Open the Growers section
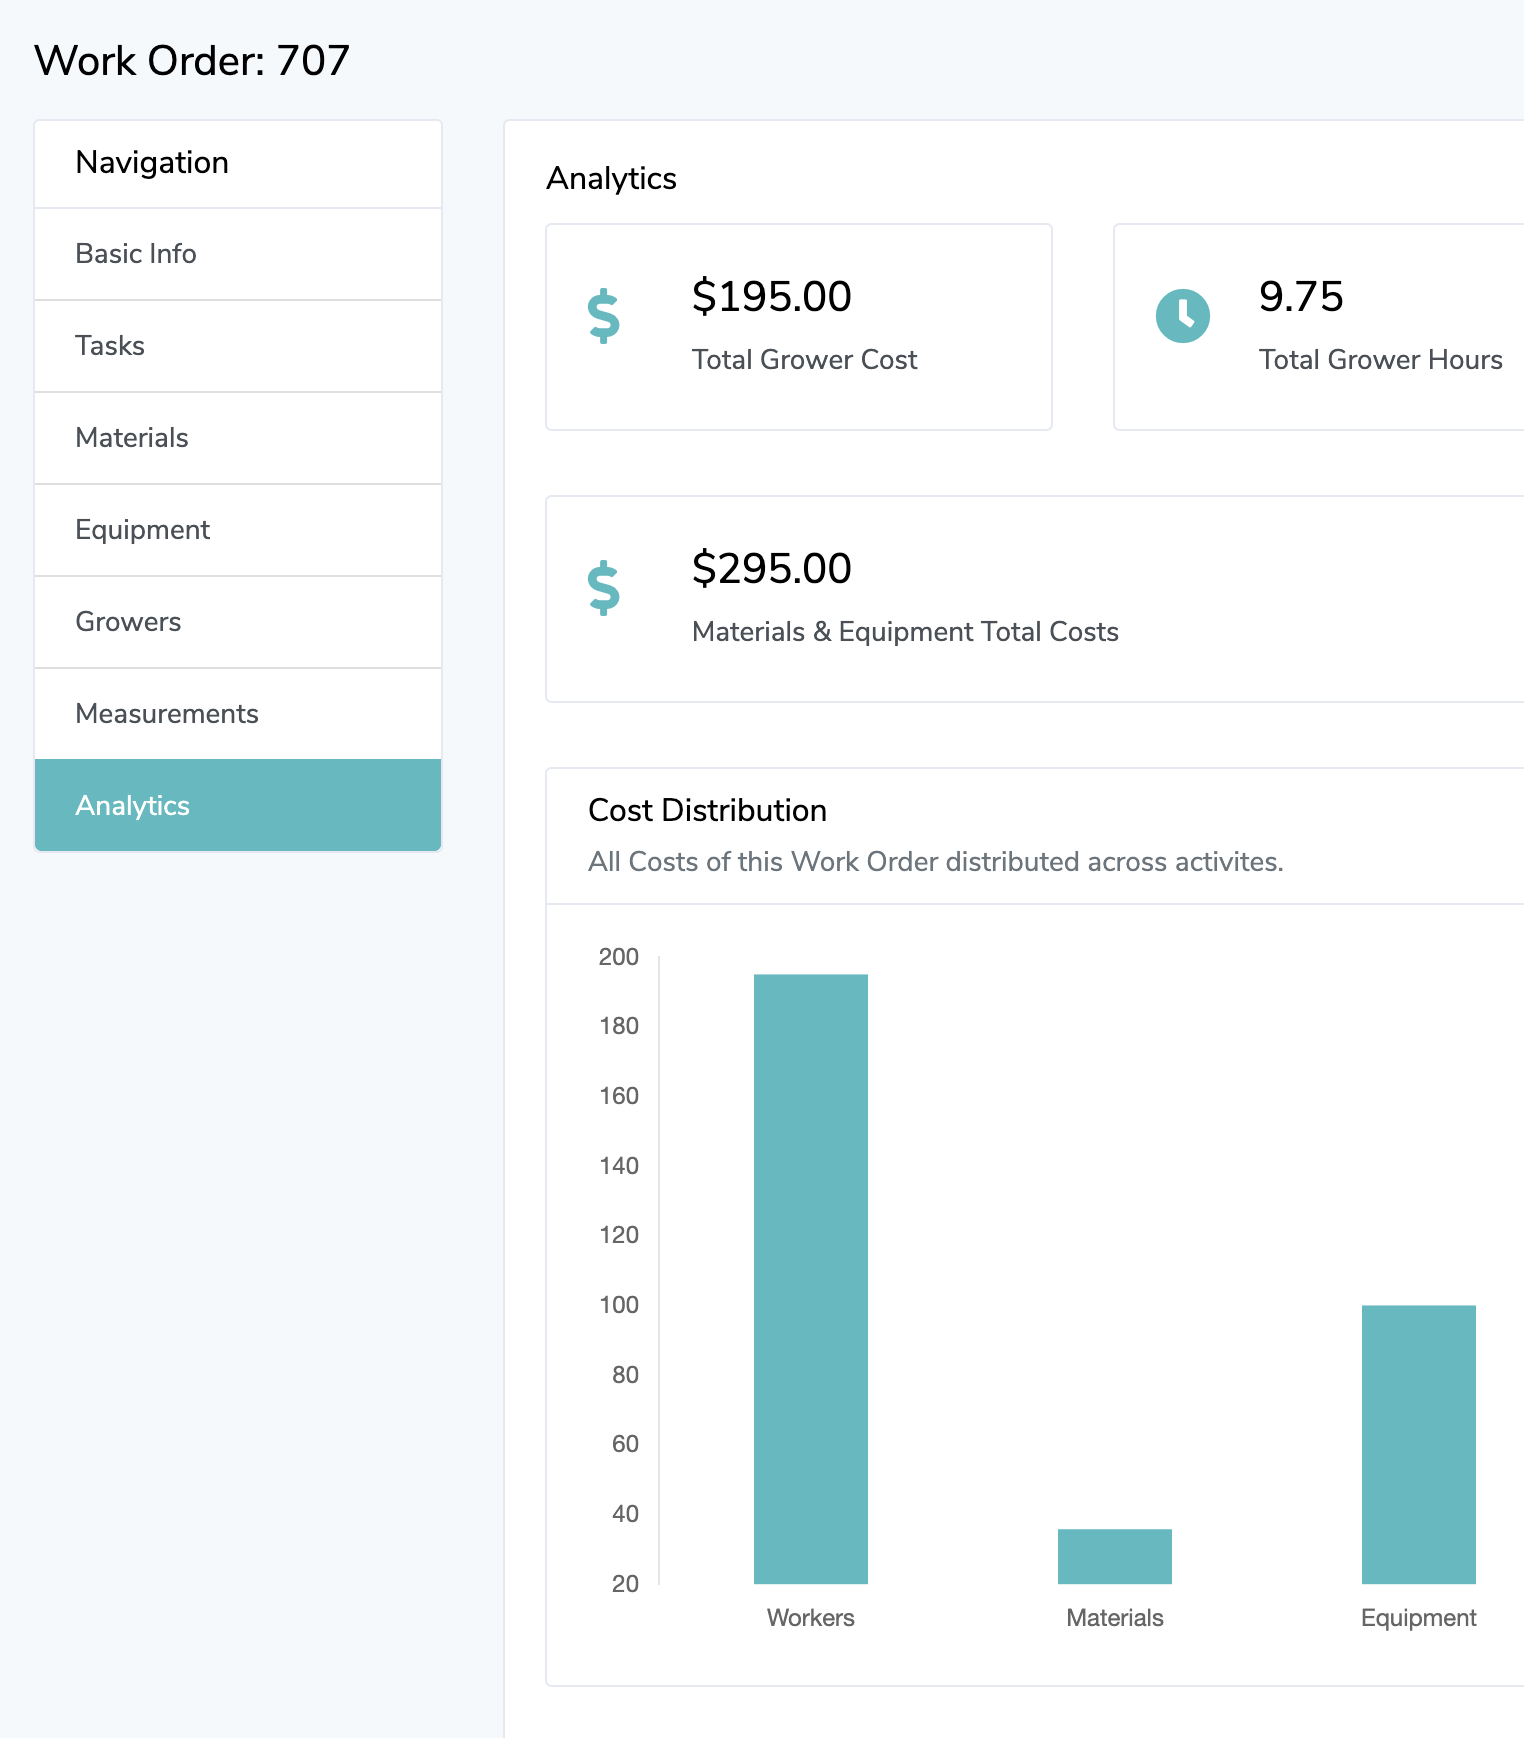This screenshot has height=1738, width=1524. click(238, 622)
